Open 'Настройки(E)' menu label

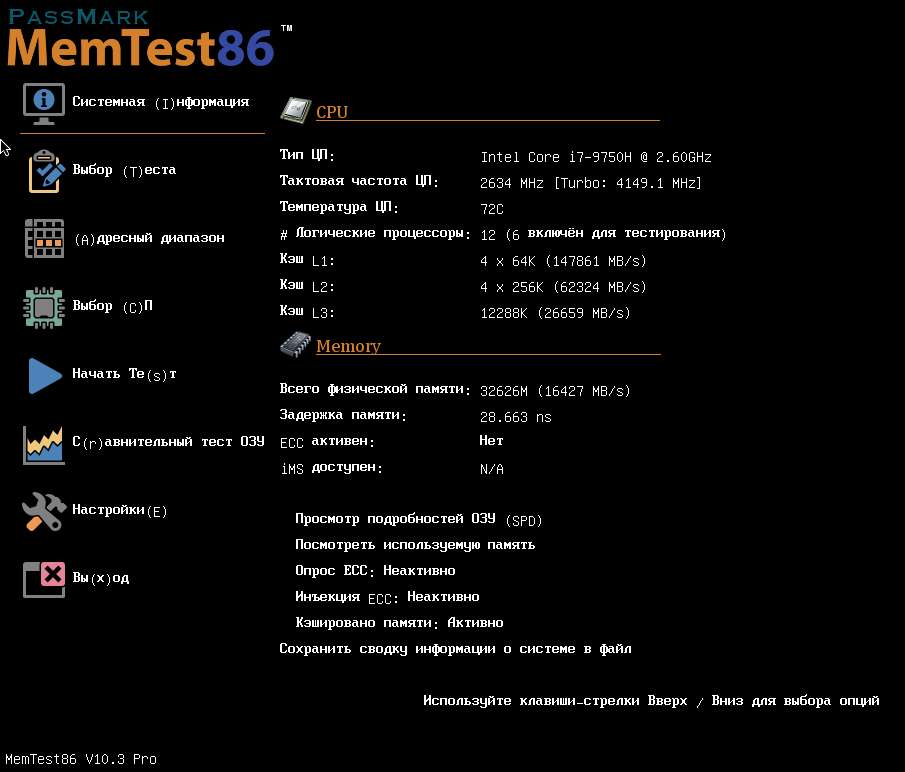pos(119,511)
